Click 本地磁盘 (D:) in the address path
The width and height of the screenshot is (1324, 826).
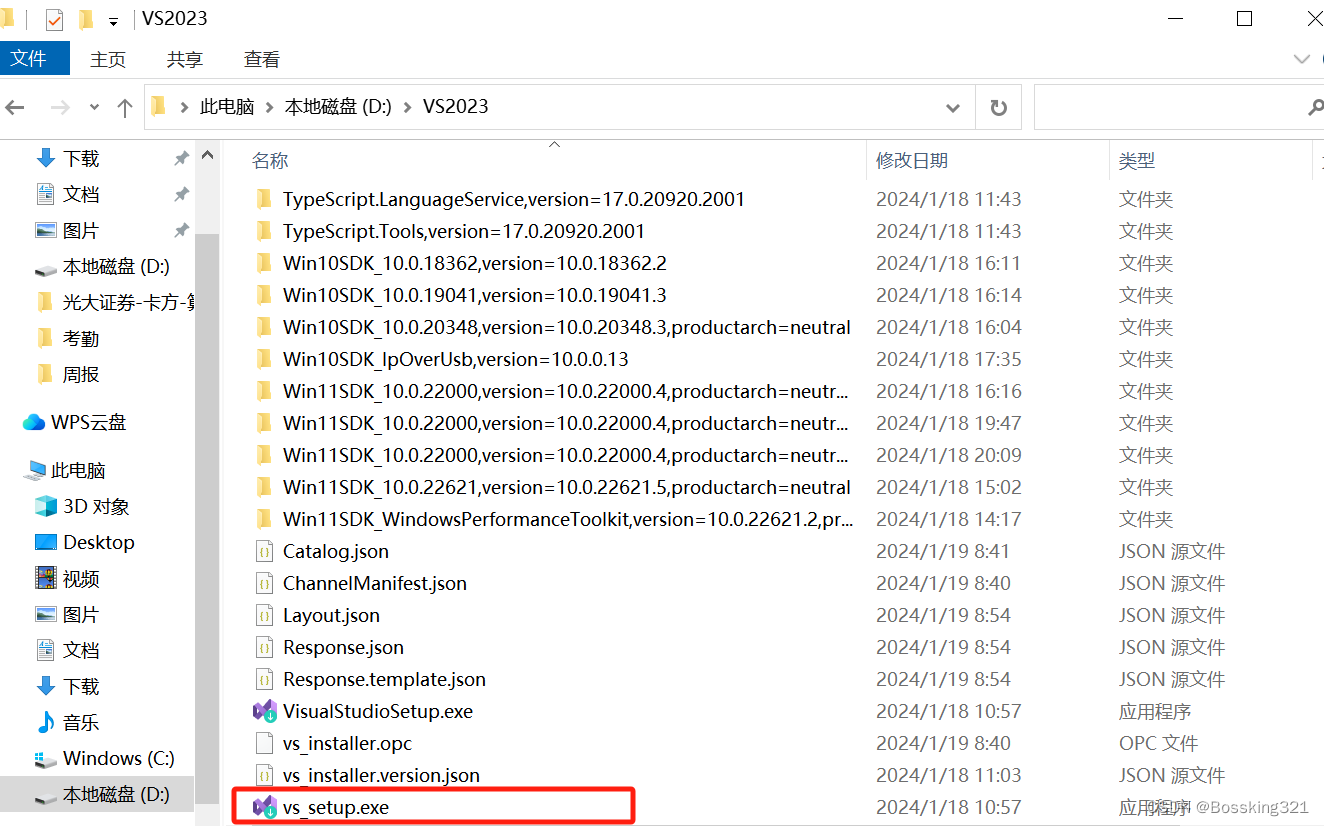click(338, 107)
